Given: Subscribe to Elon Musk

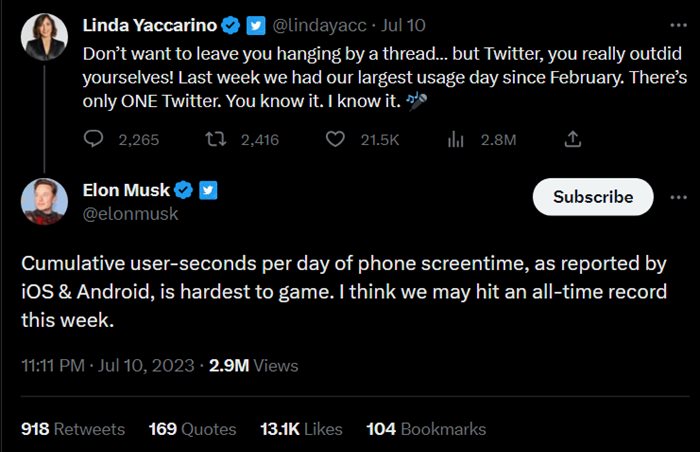Looking at the screenshot, I should (x=593, y=197).
